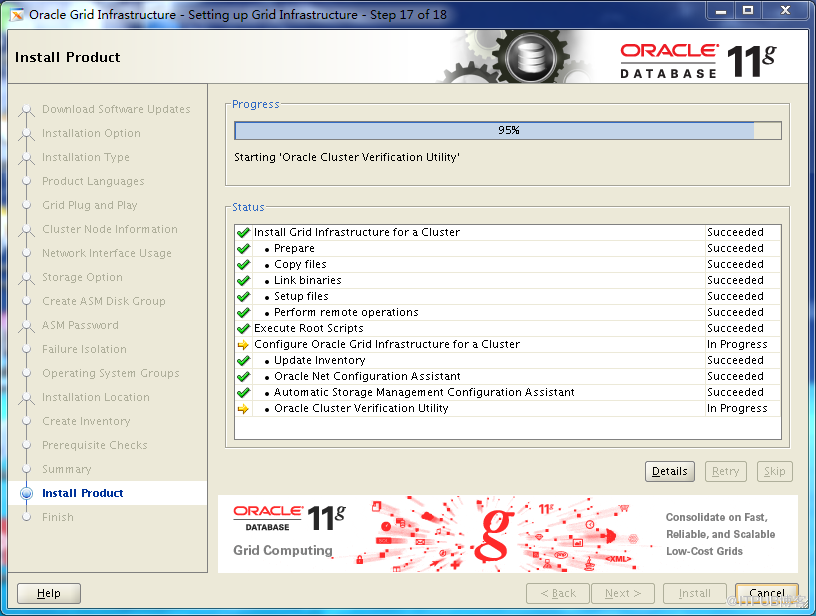Click green check beside Copy files
The height and width of the screenshot is (616, 816).
243,265
